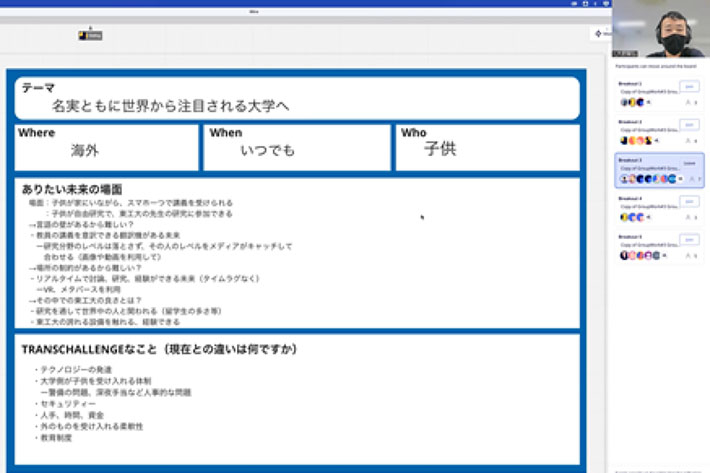Select the Who 子供 box
Screen dimensions: 710x473
point(487,147)
